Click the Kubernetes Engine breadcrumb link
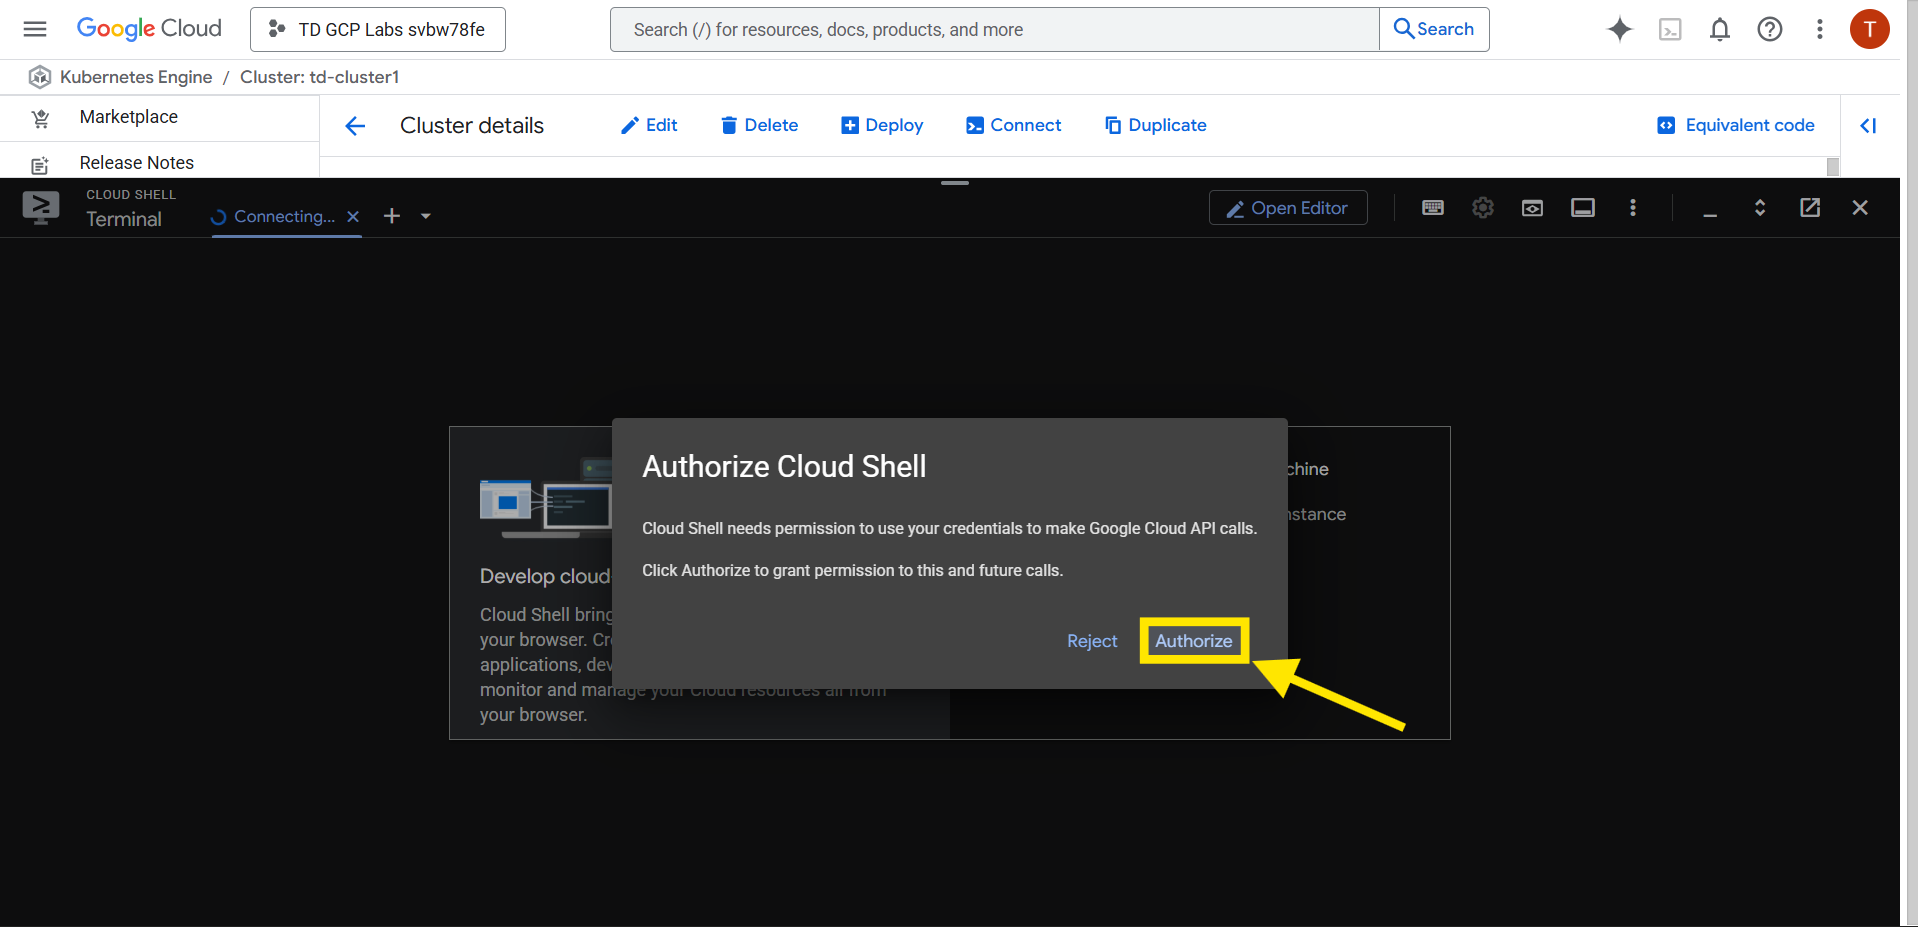 click(136, 77)
